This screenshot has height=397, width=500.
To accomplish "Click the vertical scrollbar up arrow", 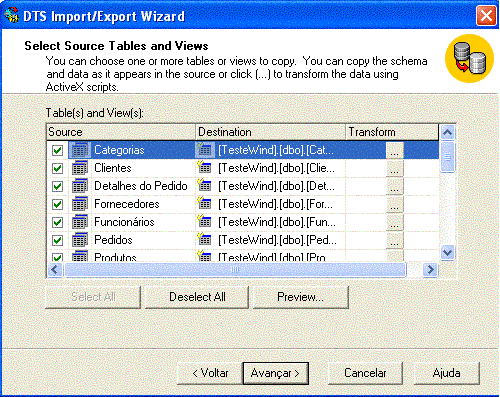I will pyautogui.click(x=447, y=133).
